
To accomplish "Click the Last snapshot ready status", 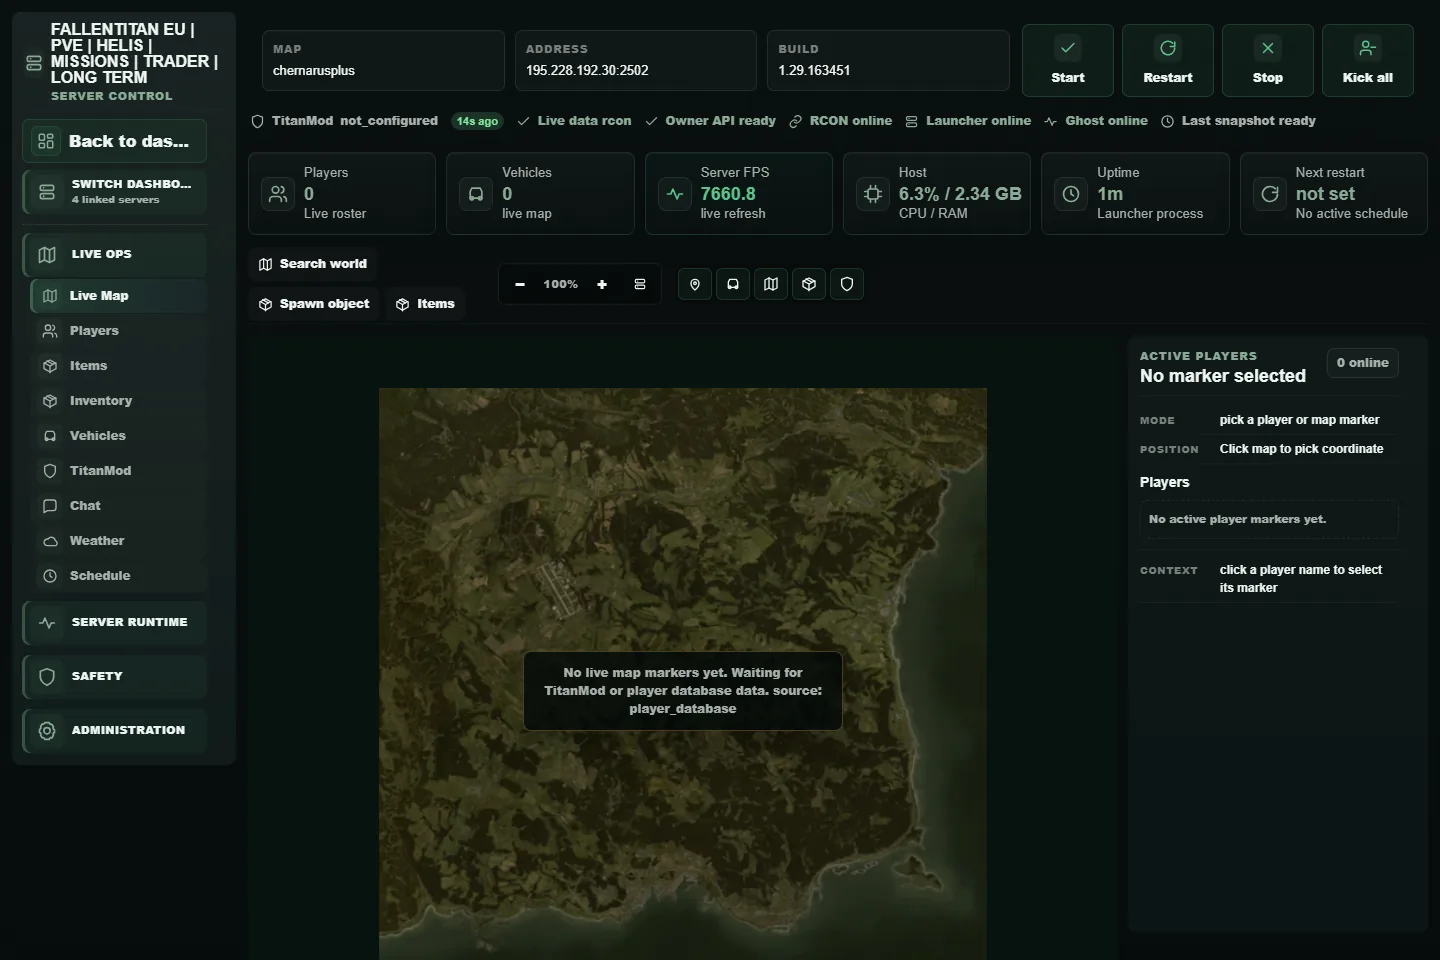I will click(1238, 121).
